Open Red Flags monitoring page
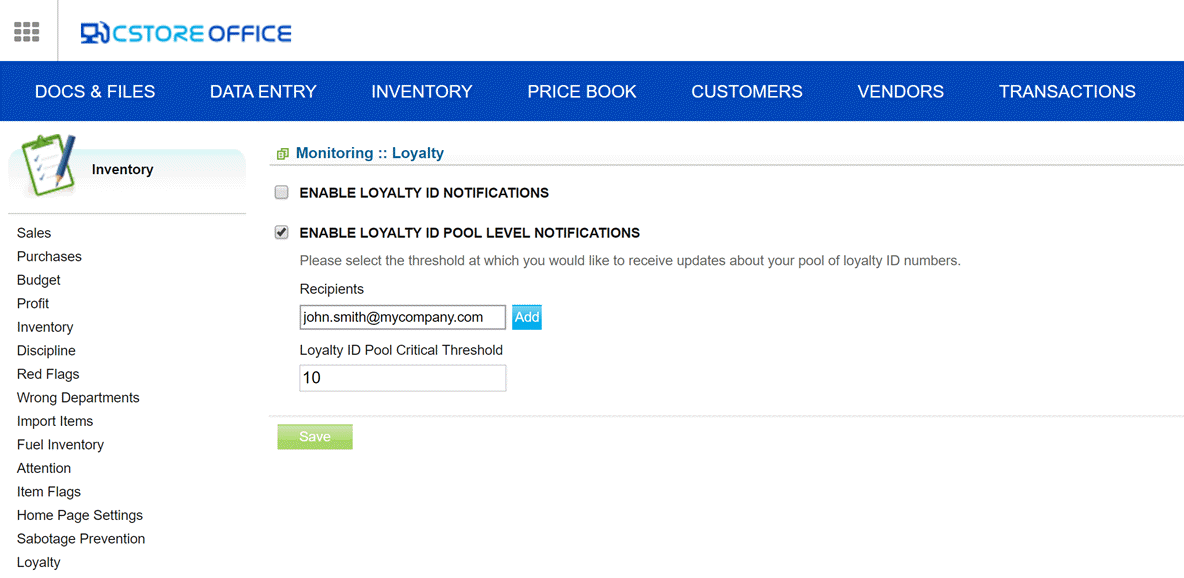The height and width of the screenshot is (578, 1184). [48, 374]
